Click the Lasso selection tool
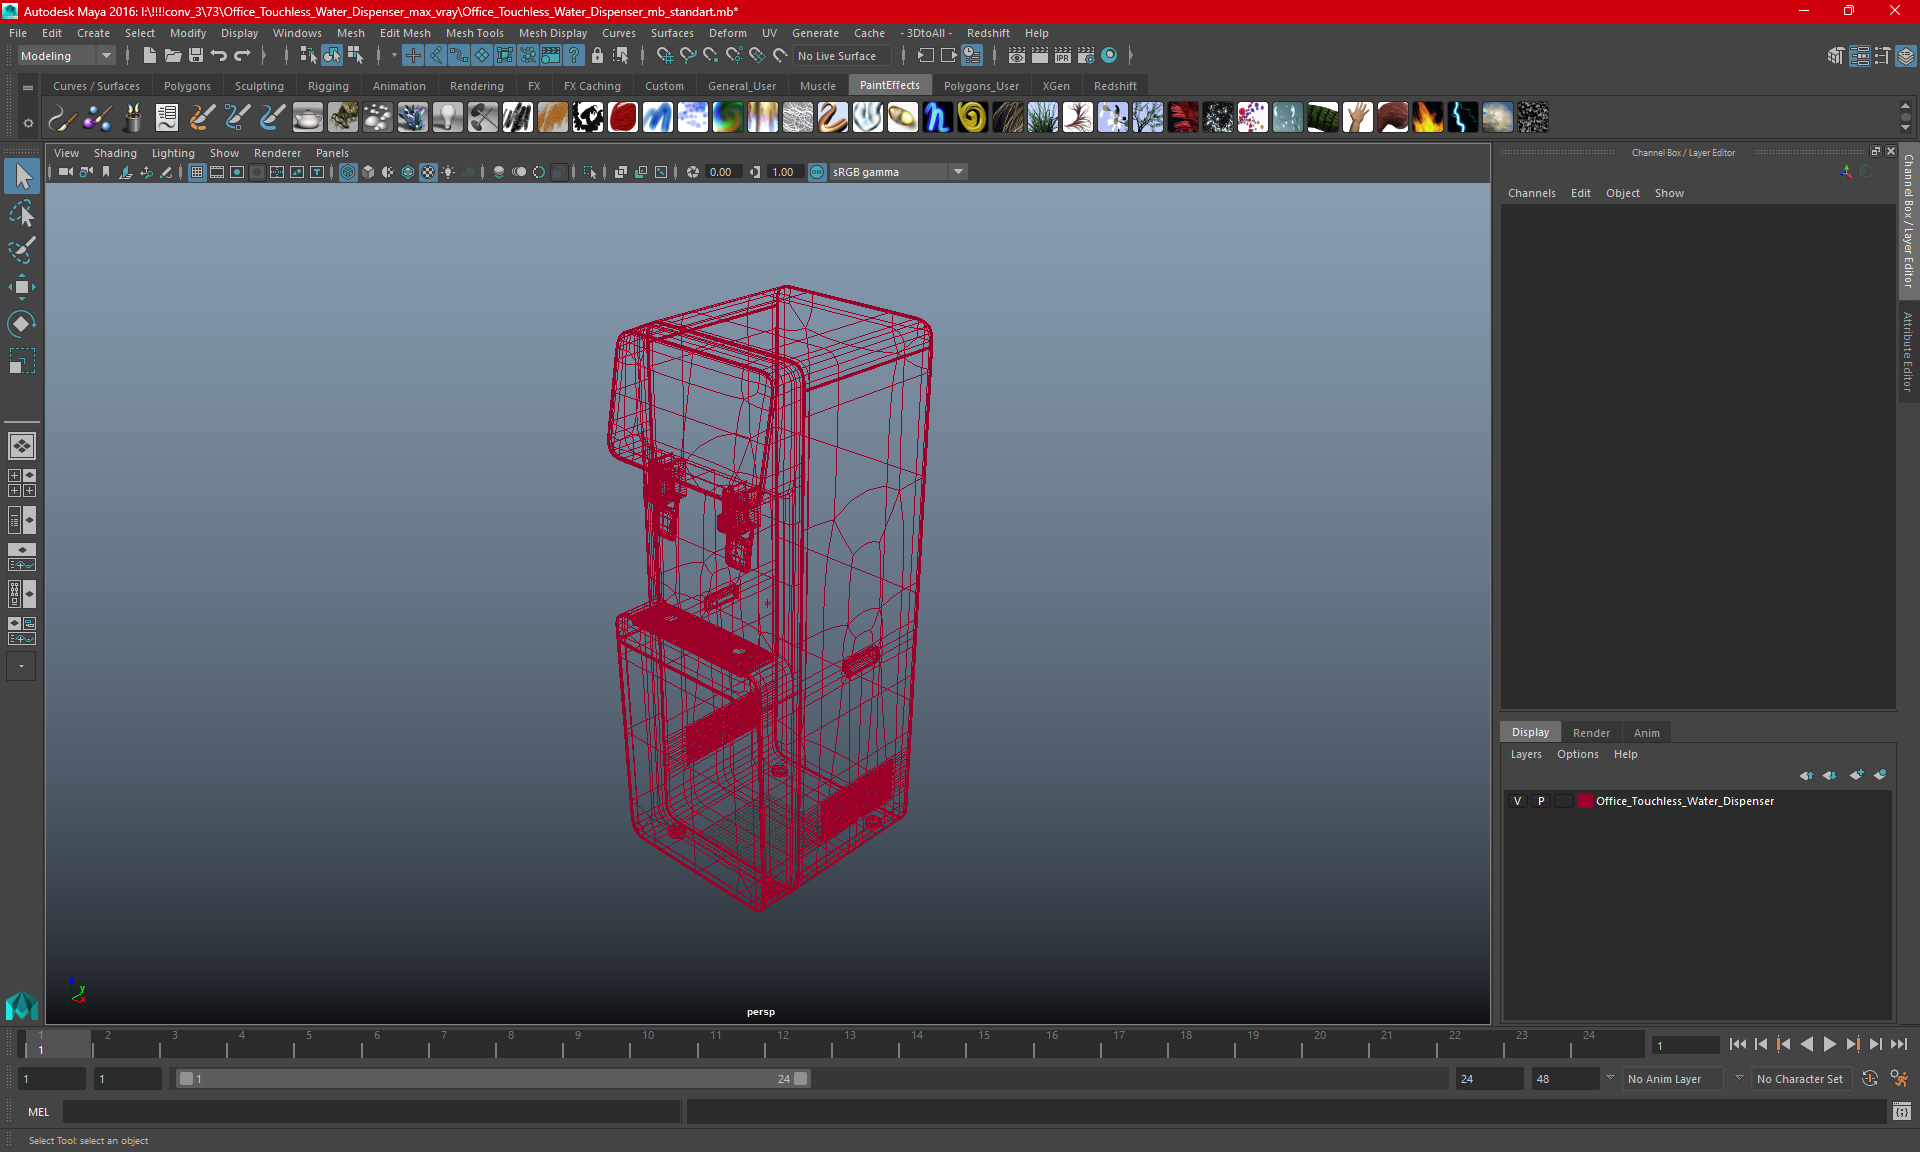 (21, 213)
